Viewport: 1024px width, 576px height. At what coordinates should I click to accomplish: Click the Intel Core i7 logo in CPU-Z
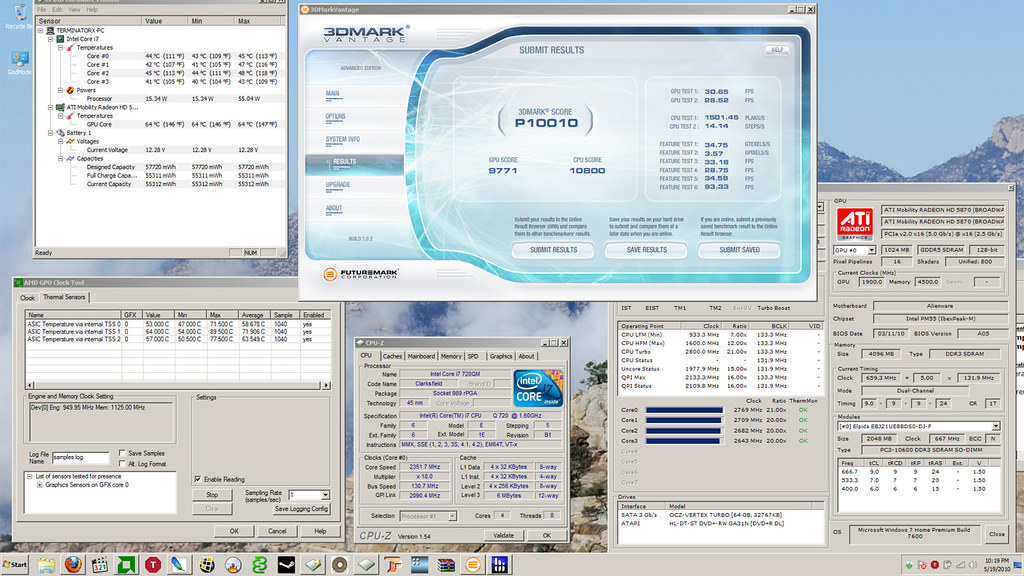coord(538,388)
